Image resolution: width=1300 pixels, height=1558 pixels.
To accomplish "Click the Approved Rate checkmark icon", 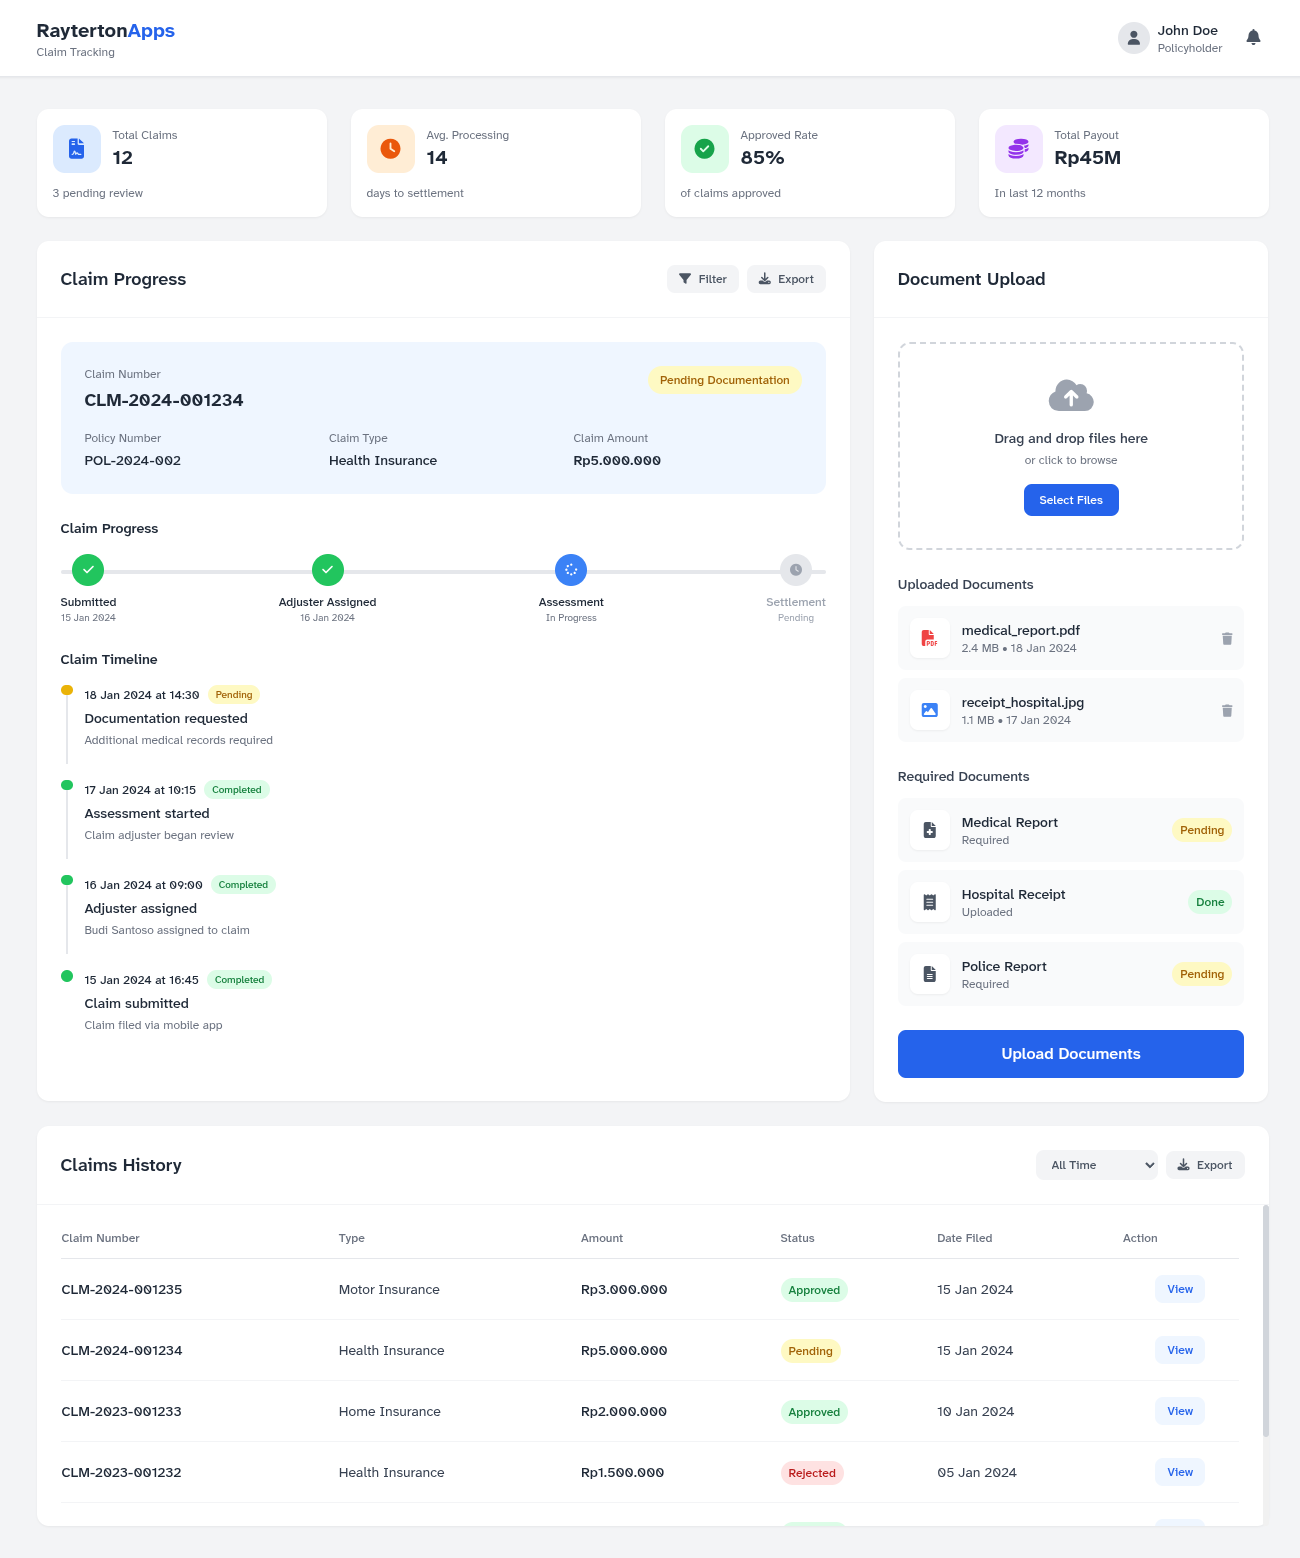I will tap(704, 148).
